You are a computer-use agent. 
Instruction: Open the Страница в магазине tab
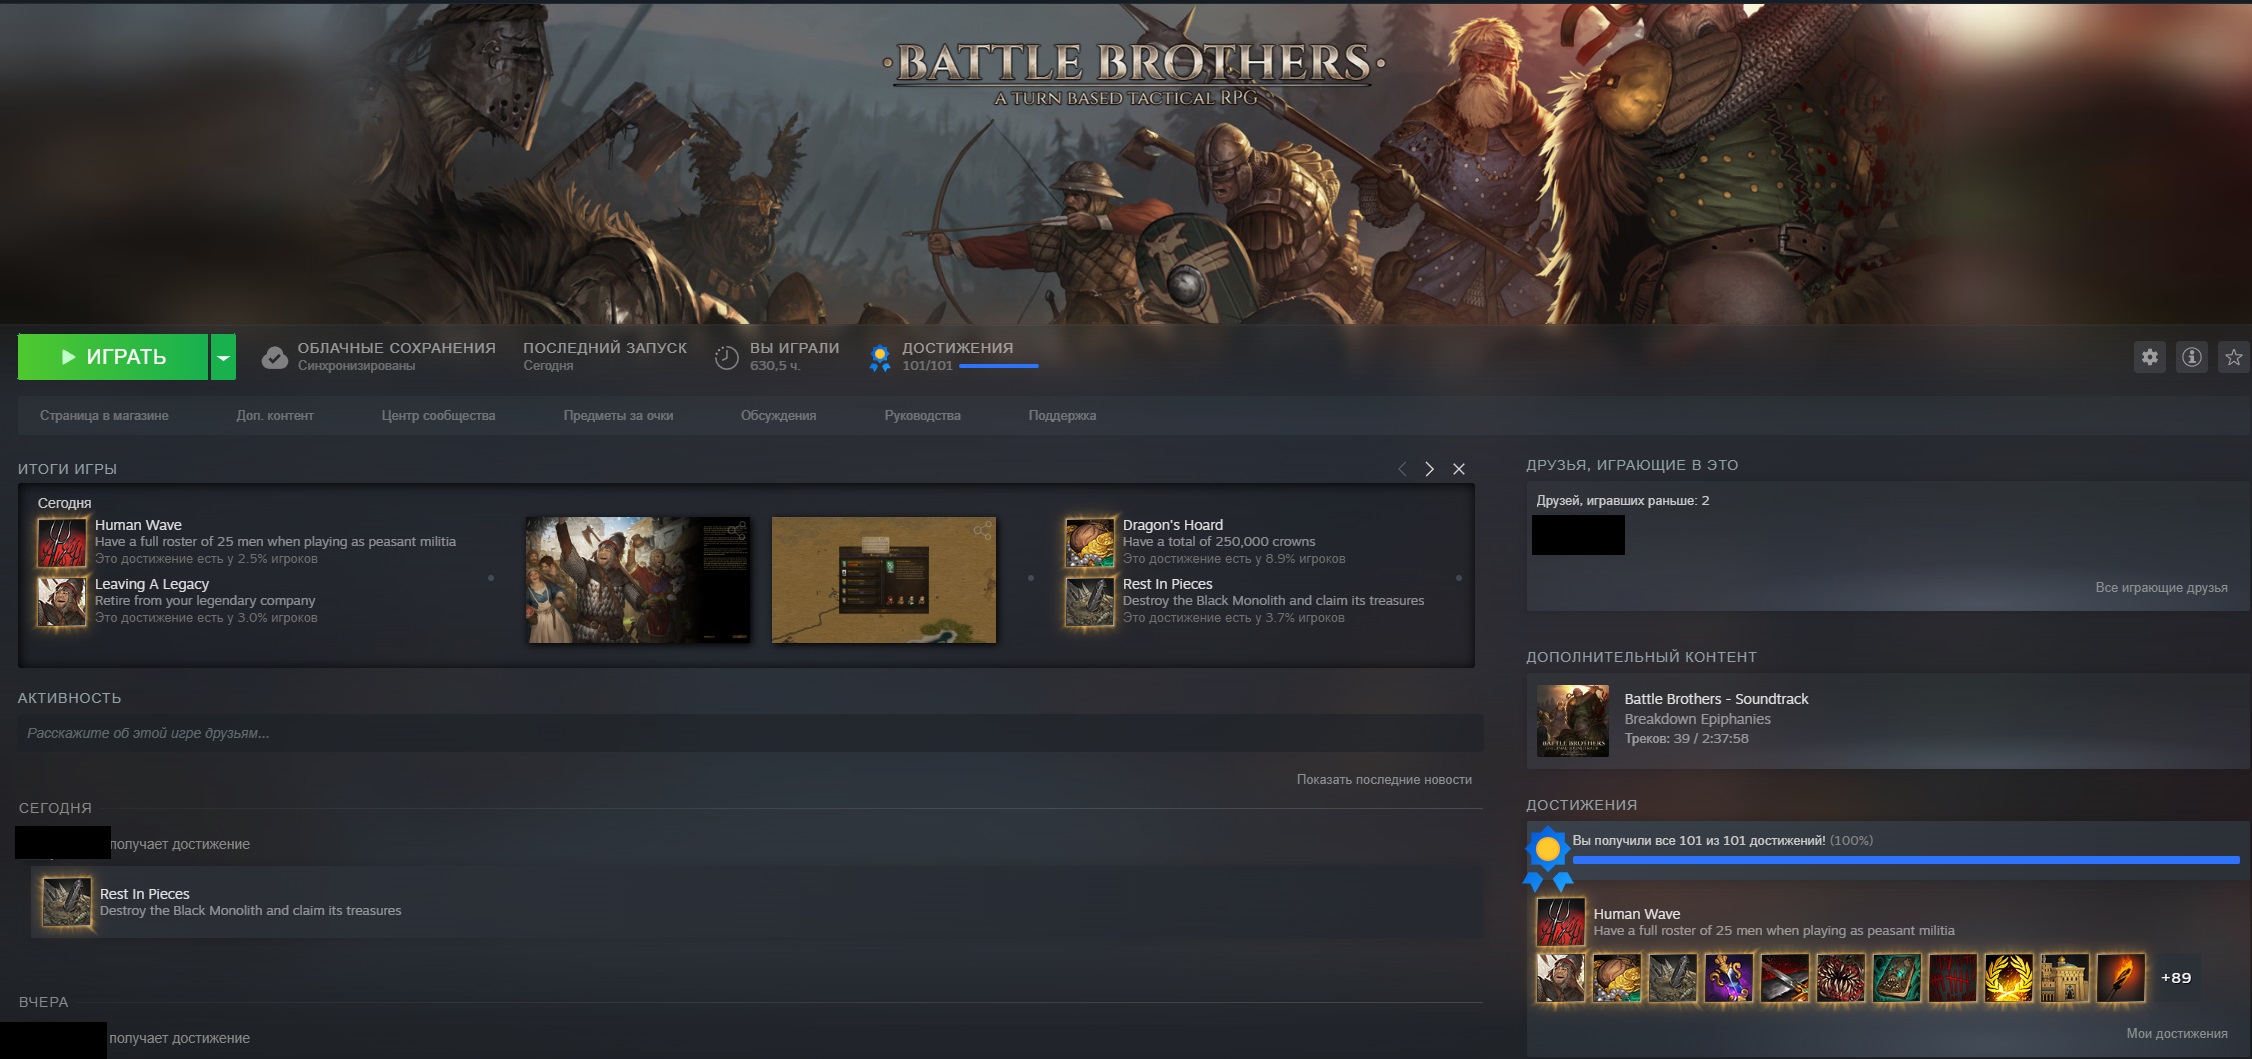tap(104, 416)
